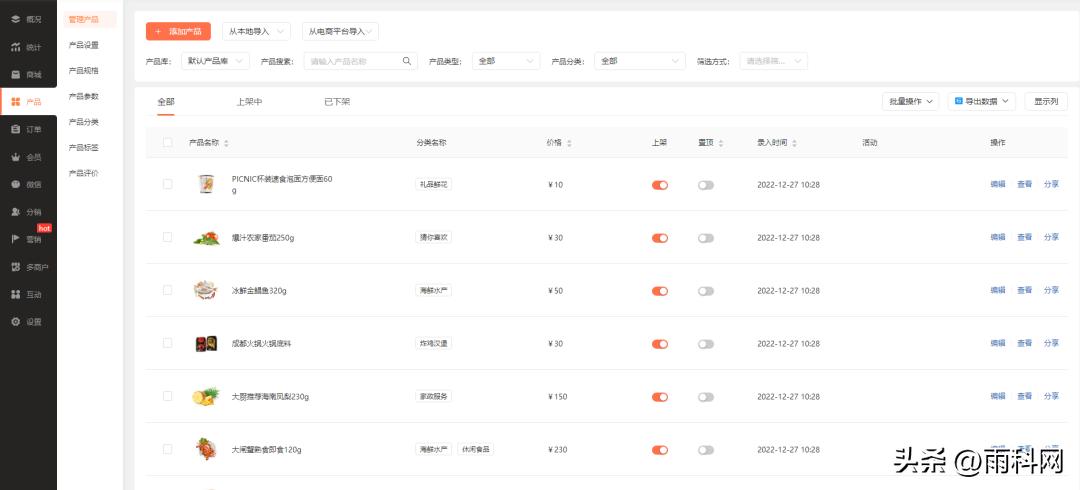1080x490 pixels.
Task: Open 产品设置 in the submenu
Action: coord(84,45)
